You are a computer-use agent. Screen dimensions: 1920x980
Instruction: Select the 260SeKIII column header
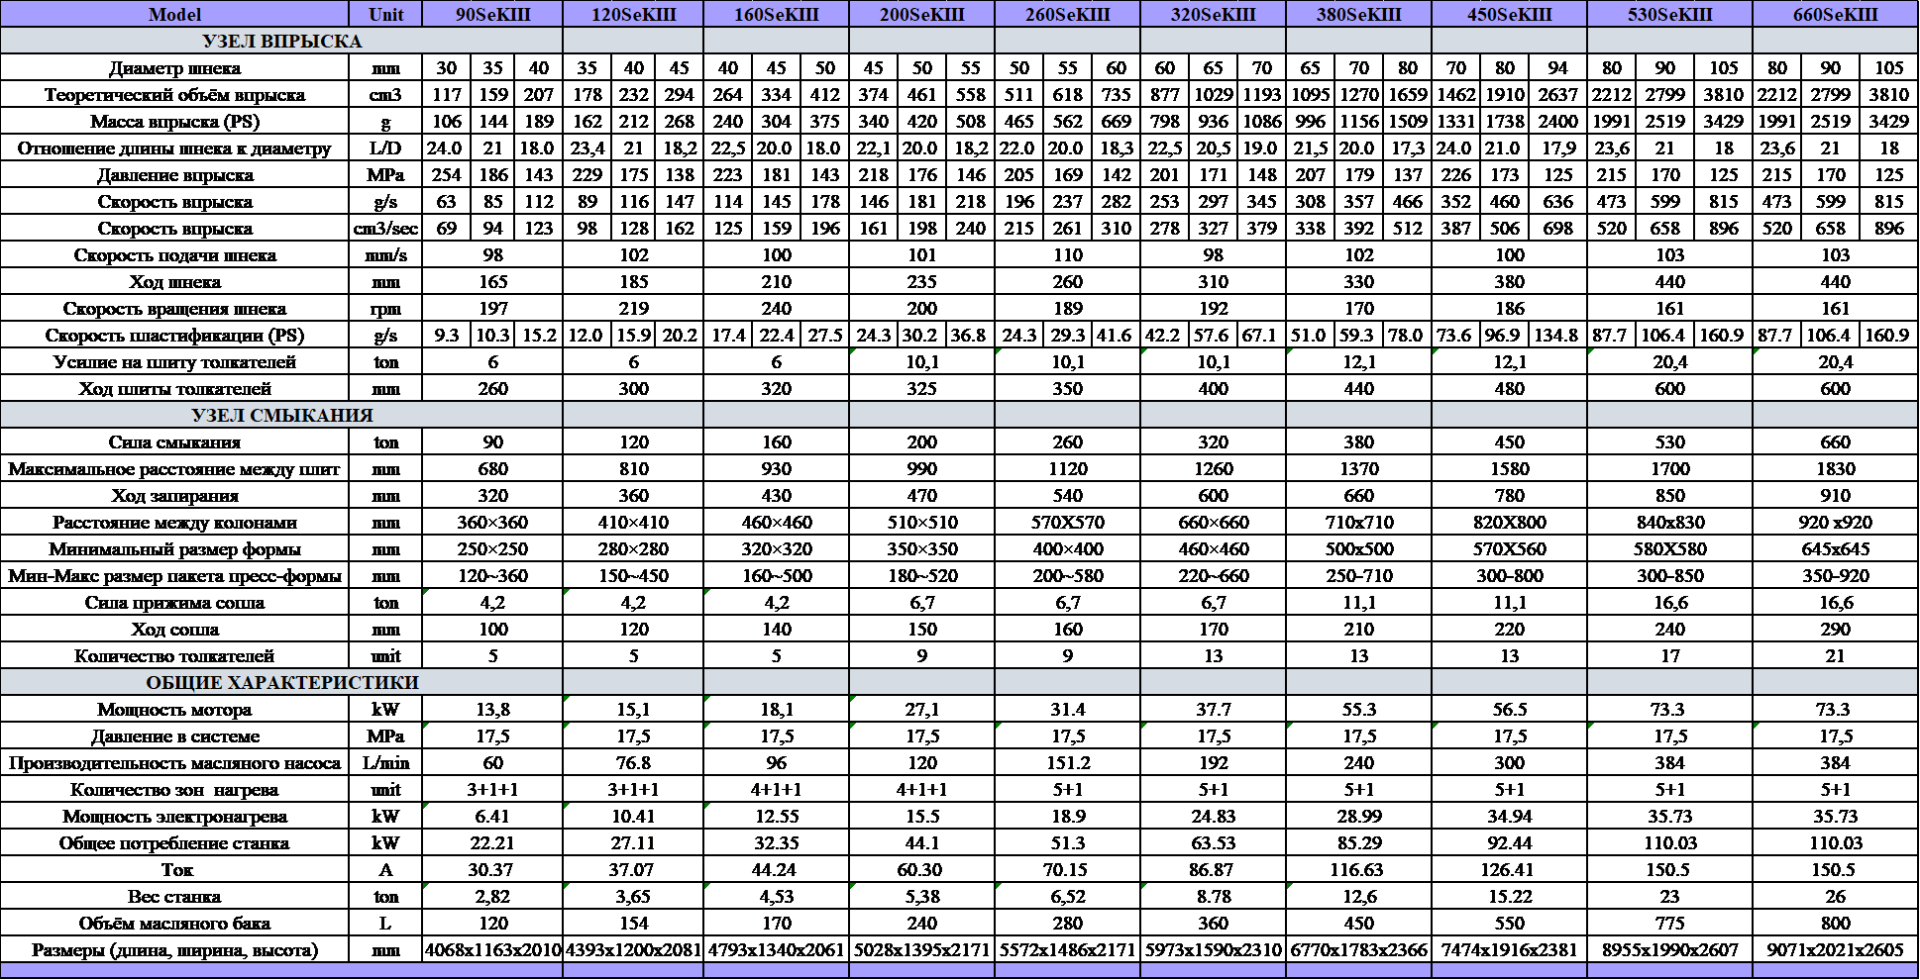point(1067,14)
